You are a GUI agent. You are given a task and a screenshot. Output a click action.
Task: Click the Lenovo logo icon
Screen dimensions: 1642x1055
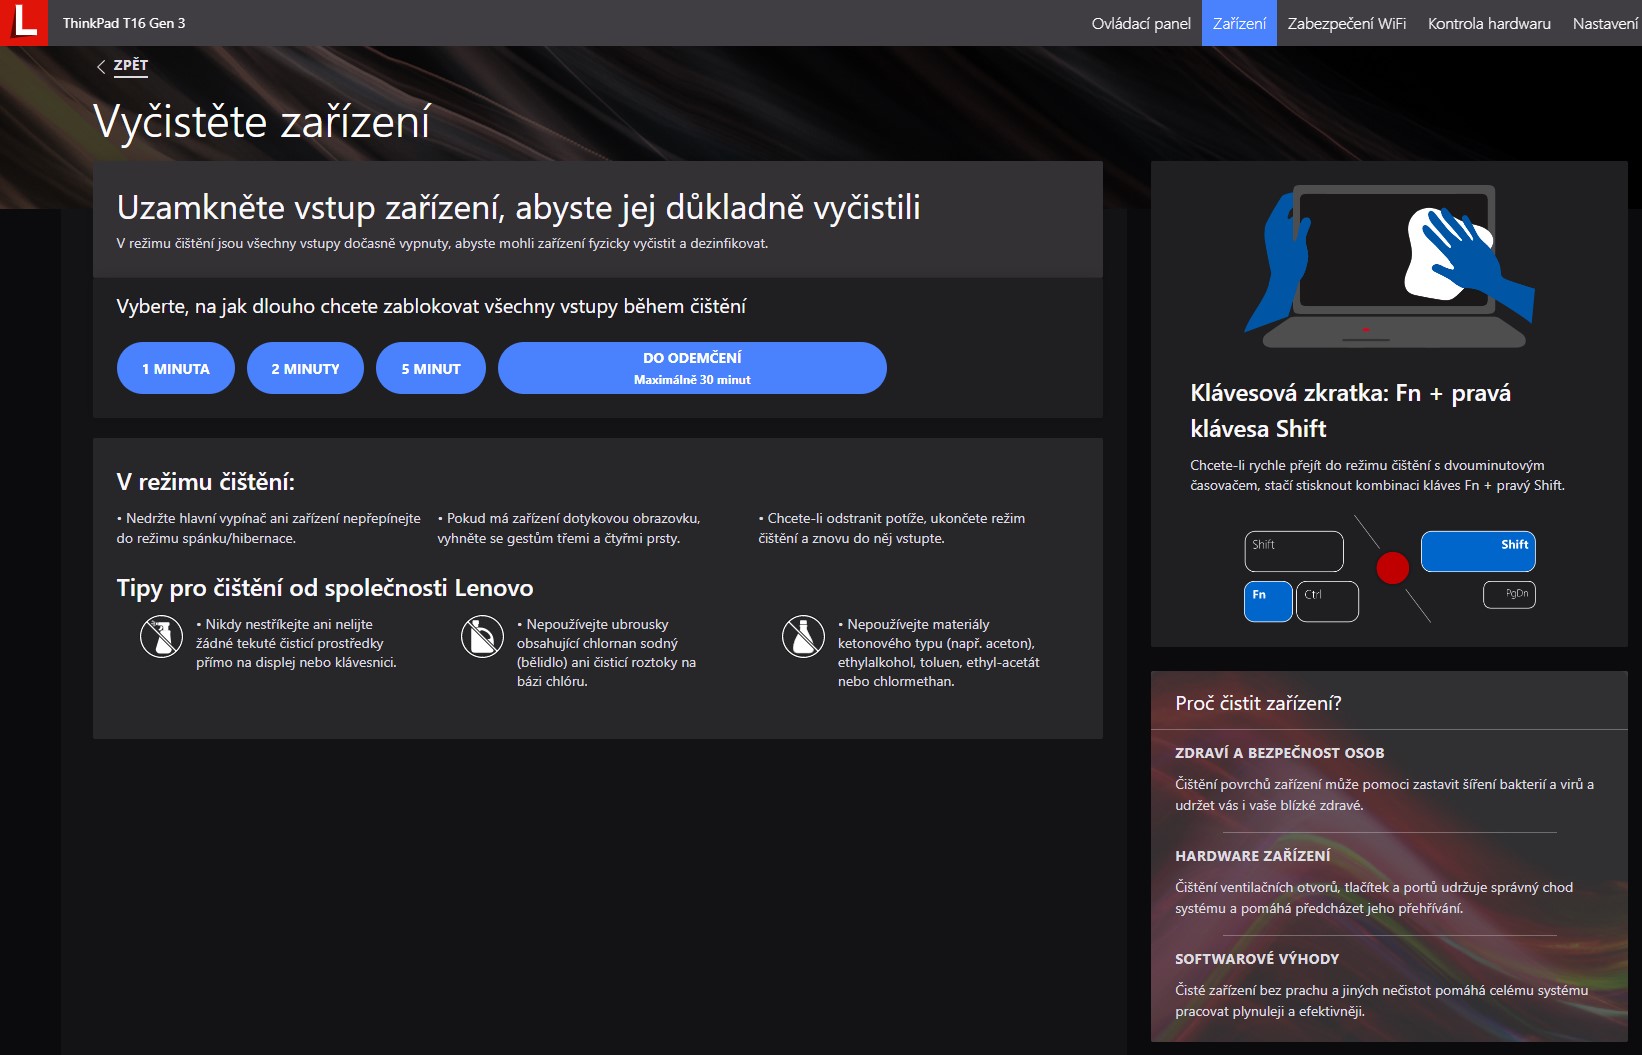tap(24, 22)
